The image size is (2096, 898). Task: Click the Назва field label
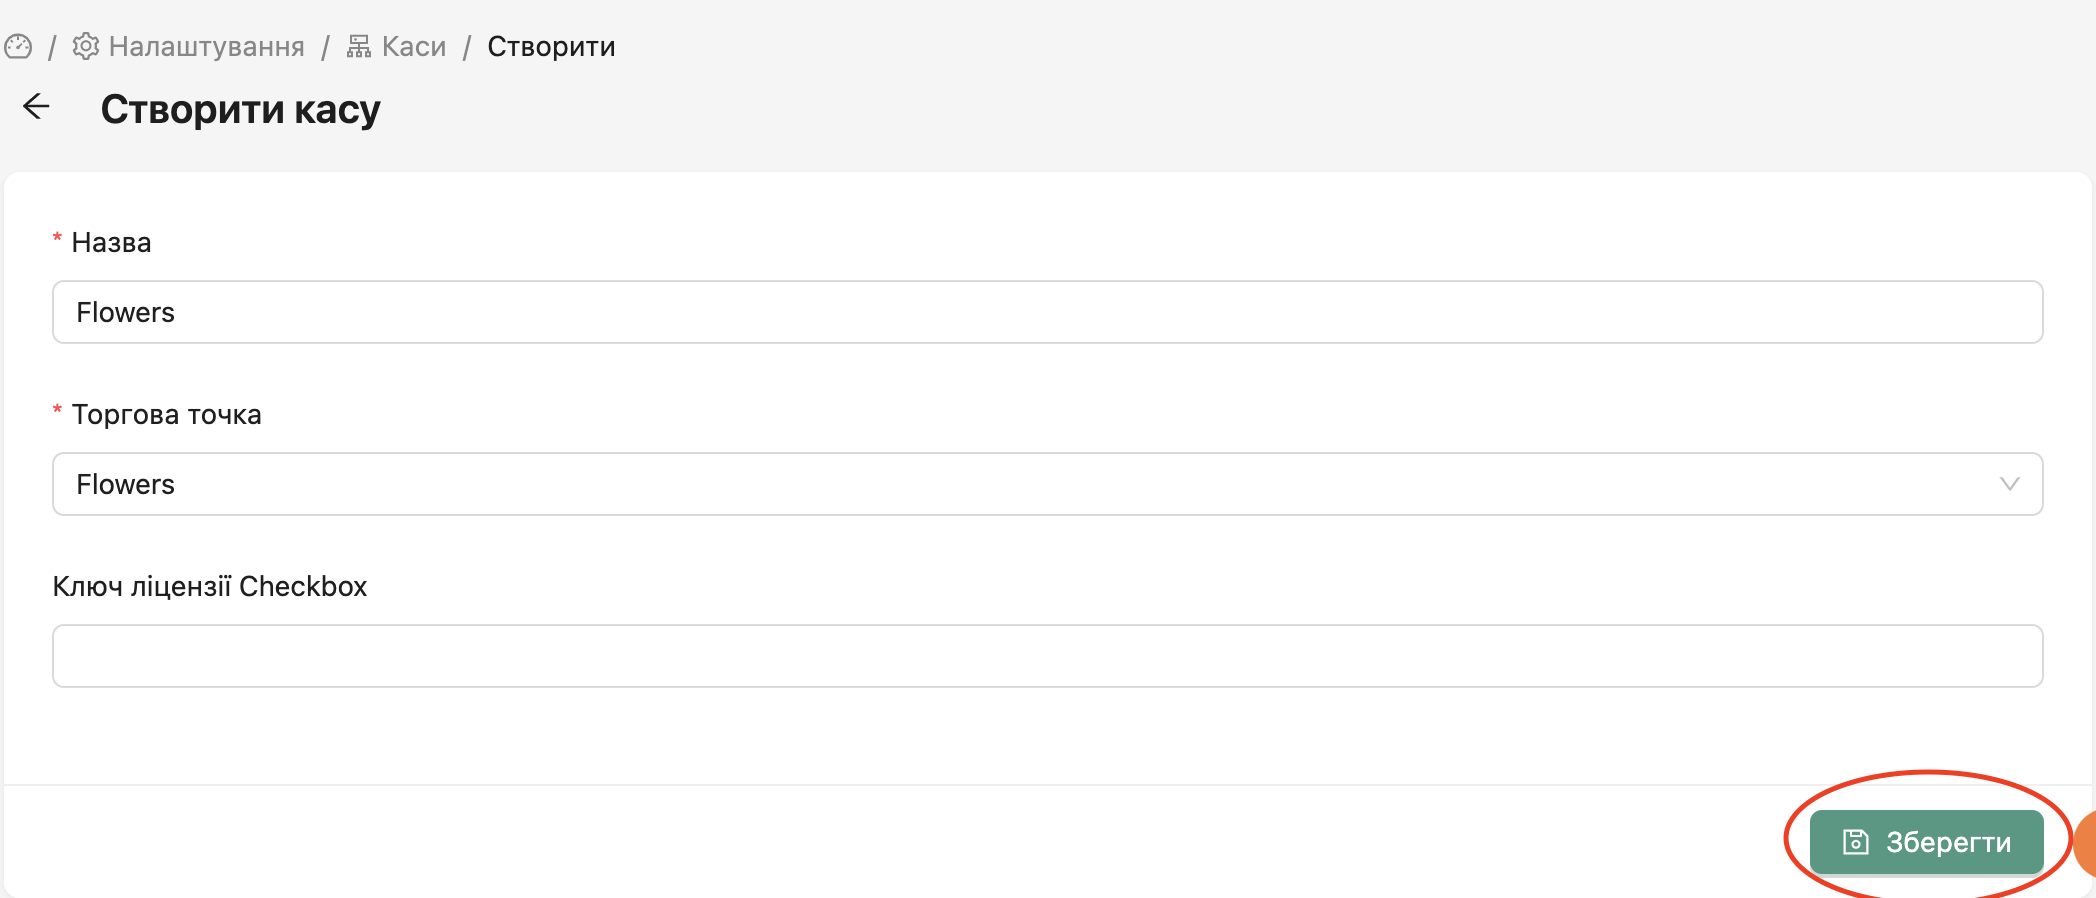coord(111,242)
